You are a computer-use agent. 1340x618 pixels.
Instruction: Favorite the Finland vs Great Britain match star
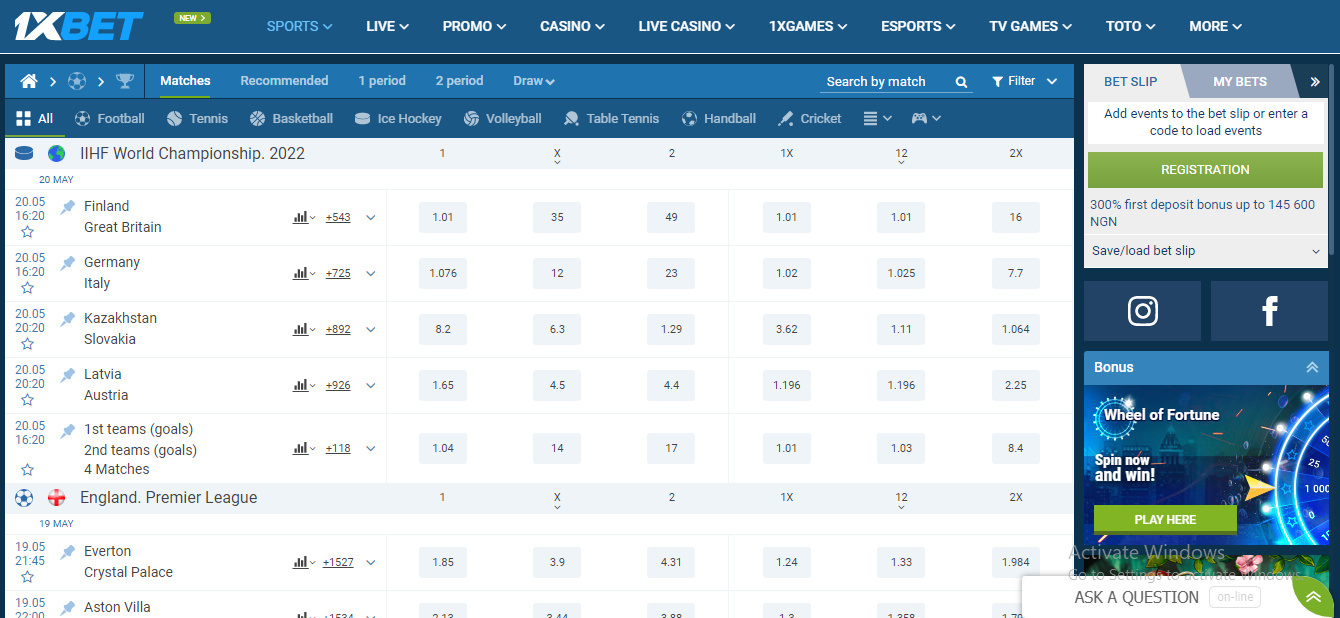tap(27, 232)
